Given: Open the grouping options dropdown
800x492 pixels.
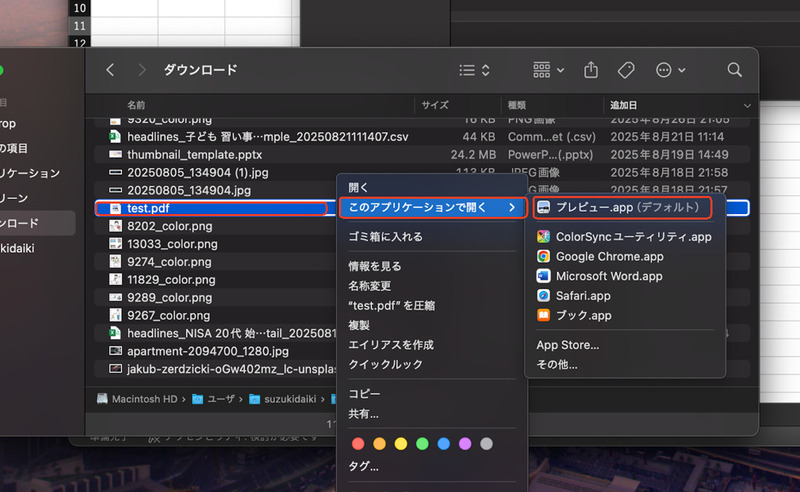Looking at the screenshot, I should (548, 70).
